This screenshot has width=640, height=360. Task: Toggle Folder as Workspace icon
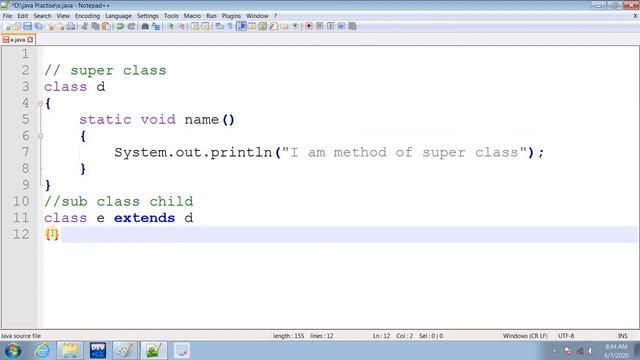[x=284, y=27]
